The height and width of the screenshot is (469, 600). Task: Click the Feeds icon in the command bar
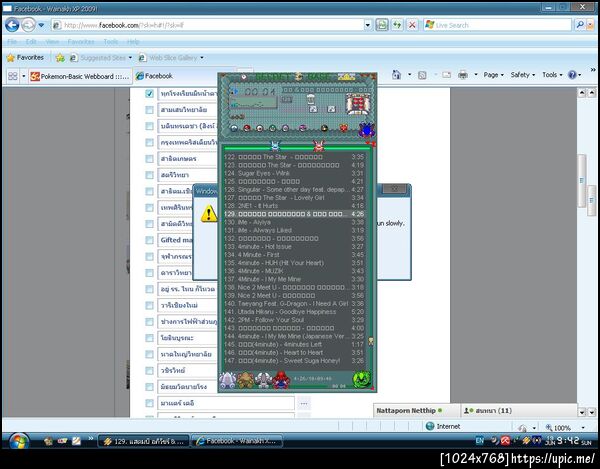click(422, 75)
